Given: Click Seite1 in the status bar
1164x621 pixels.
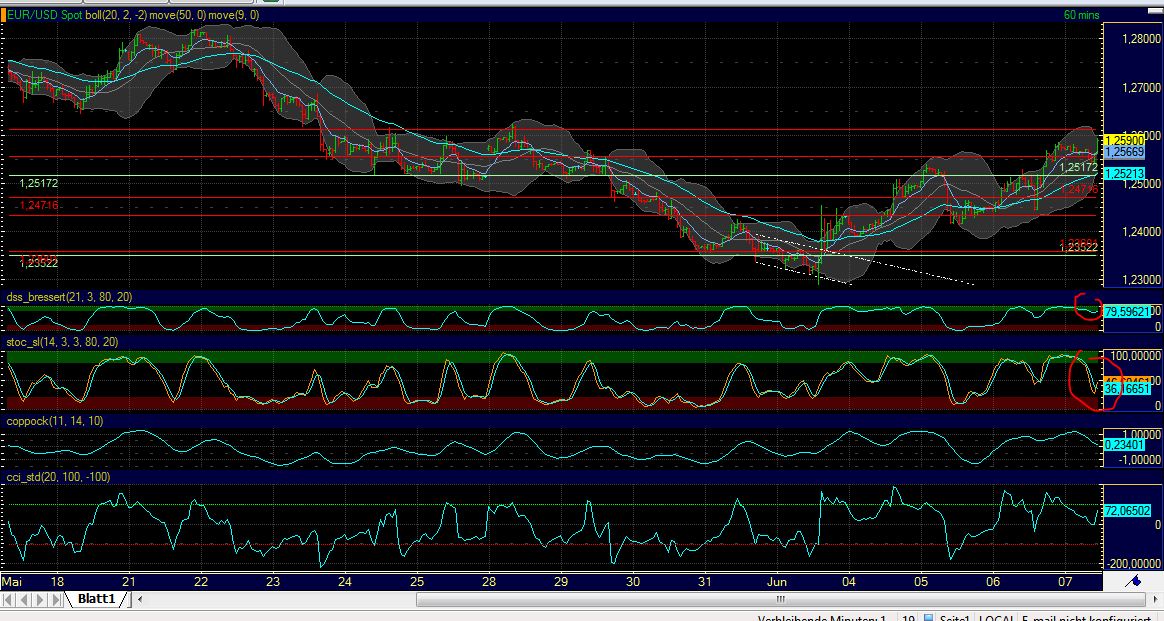Looking at the screenshot, I should click(x=952, y=617).
